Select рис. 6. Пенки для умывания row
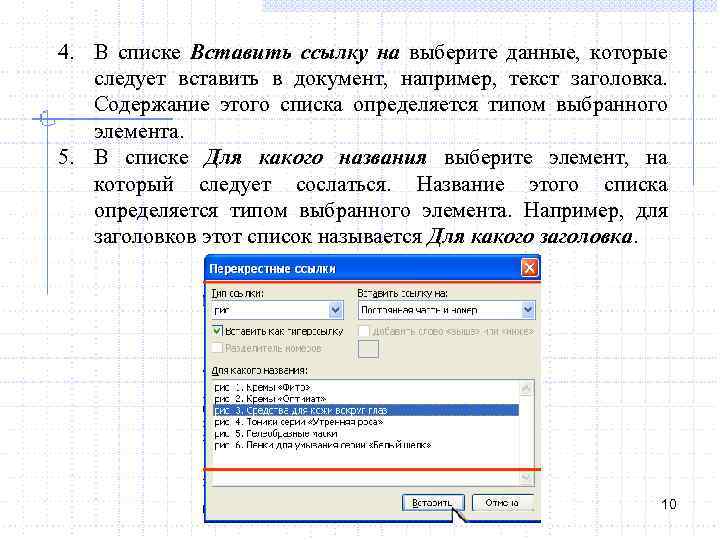Image resolution: width=720 pixels, height=540 pixels. (x=366, y=444)
